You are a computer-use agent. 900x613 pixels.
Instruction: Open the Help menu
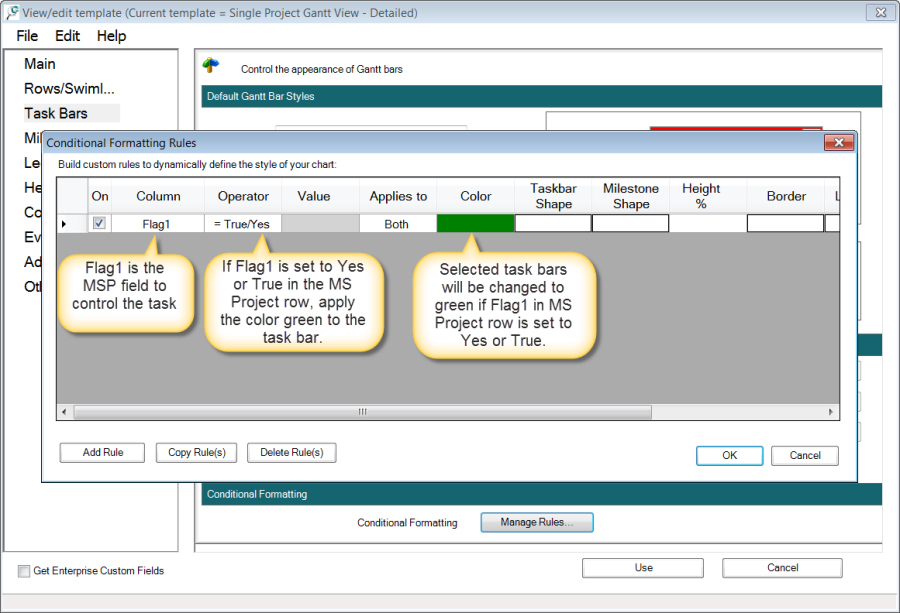click(x=111, y=36)
